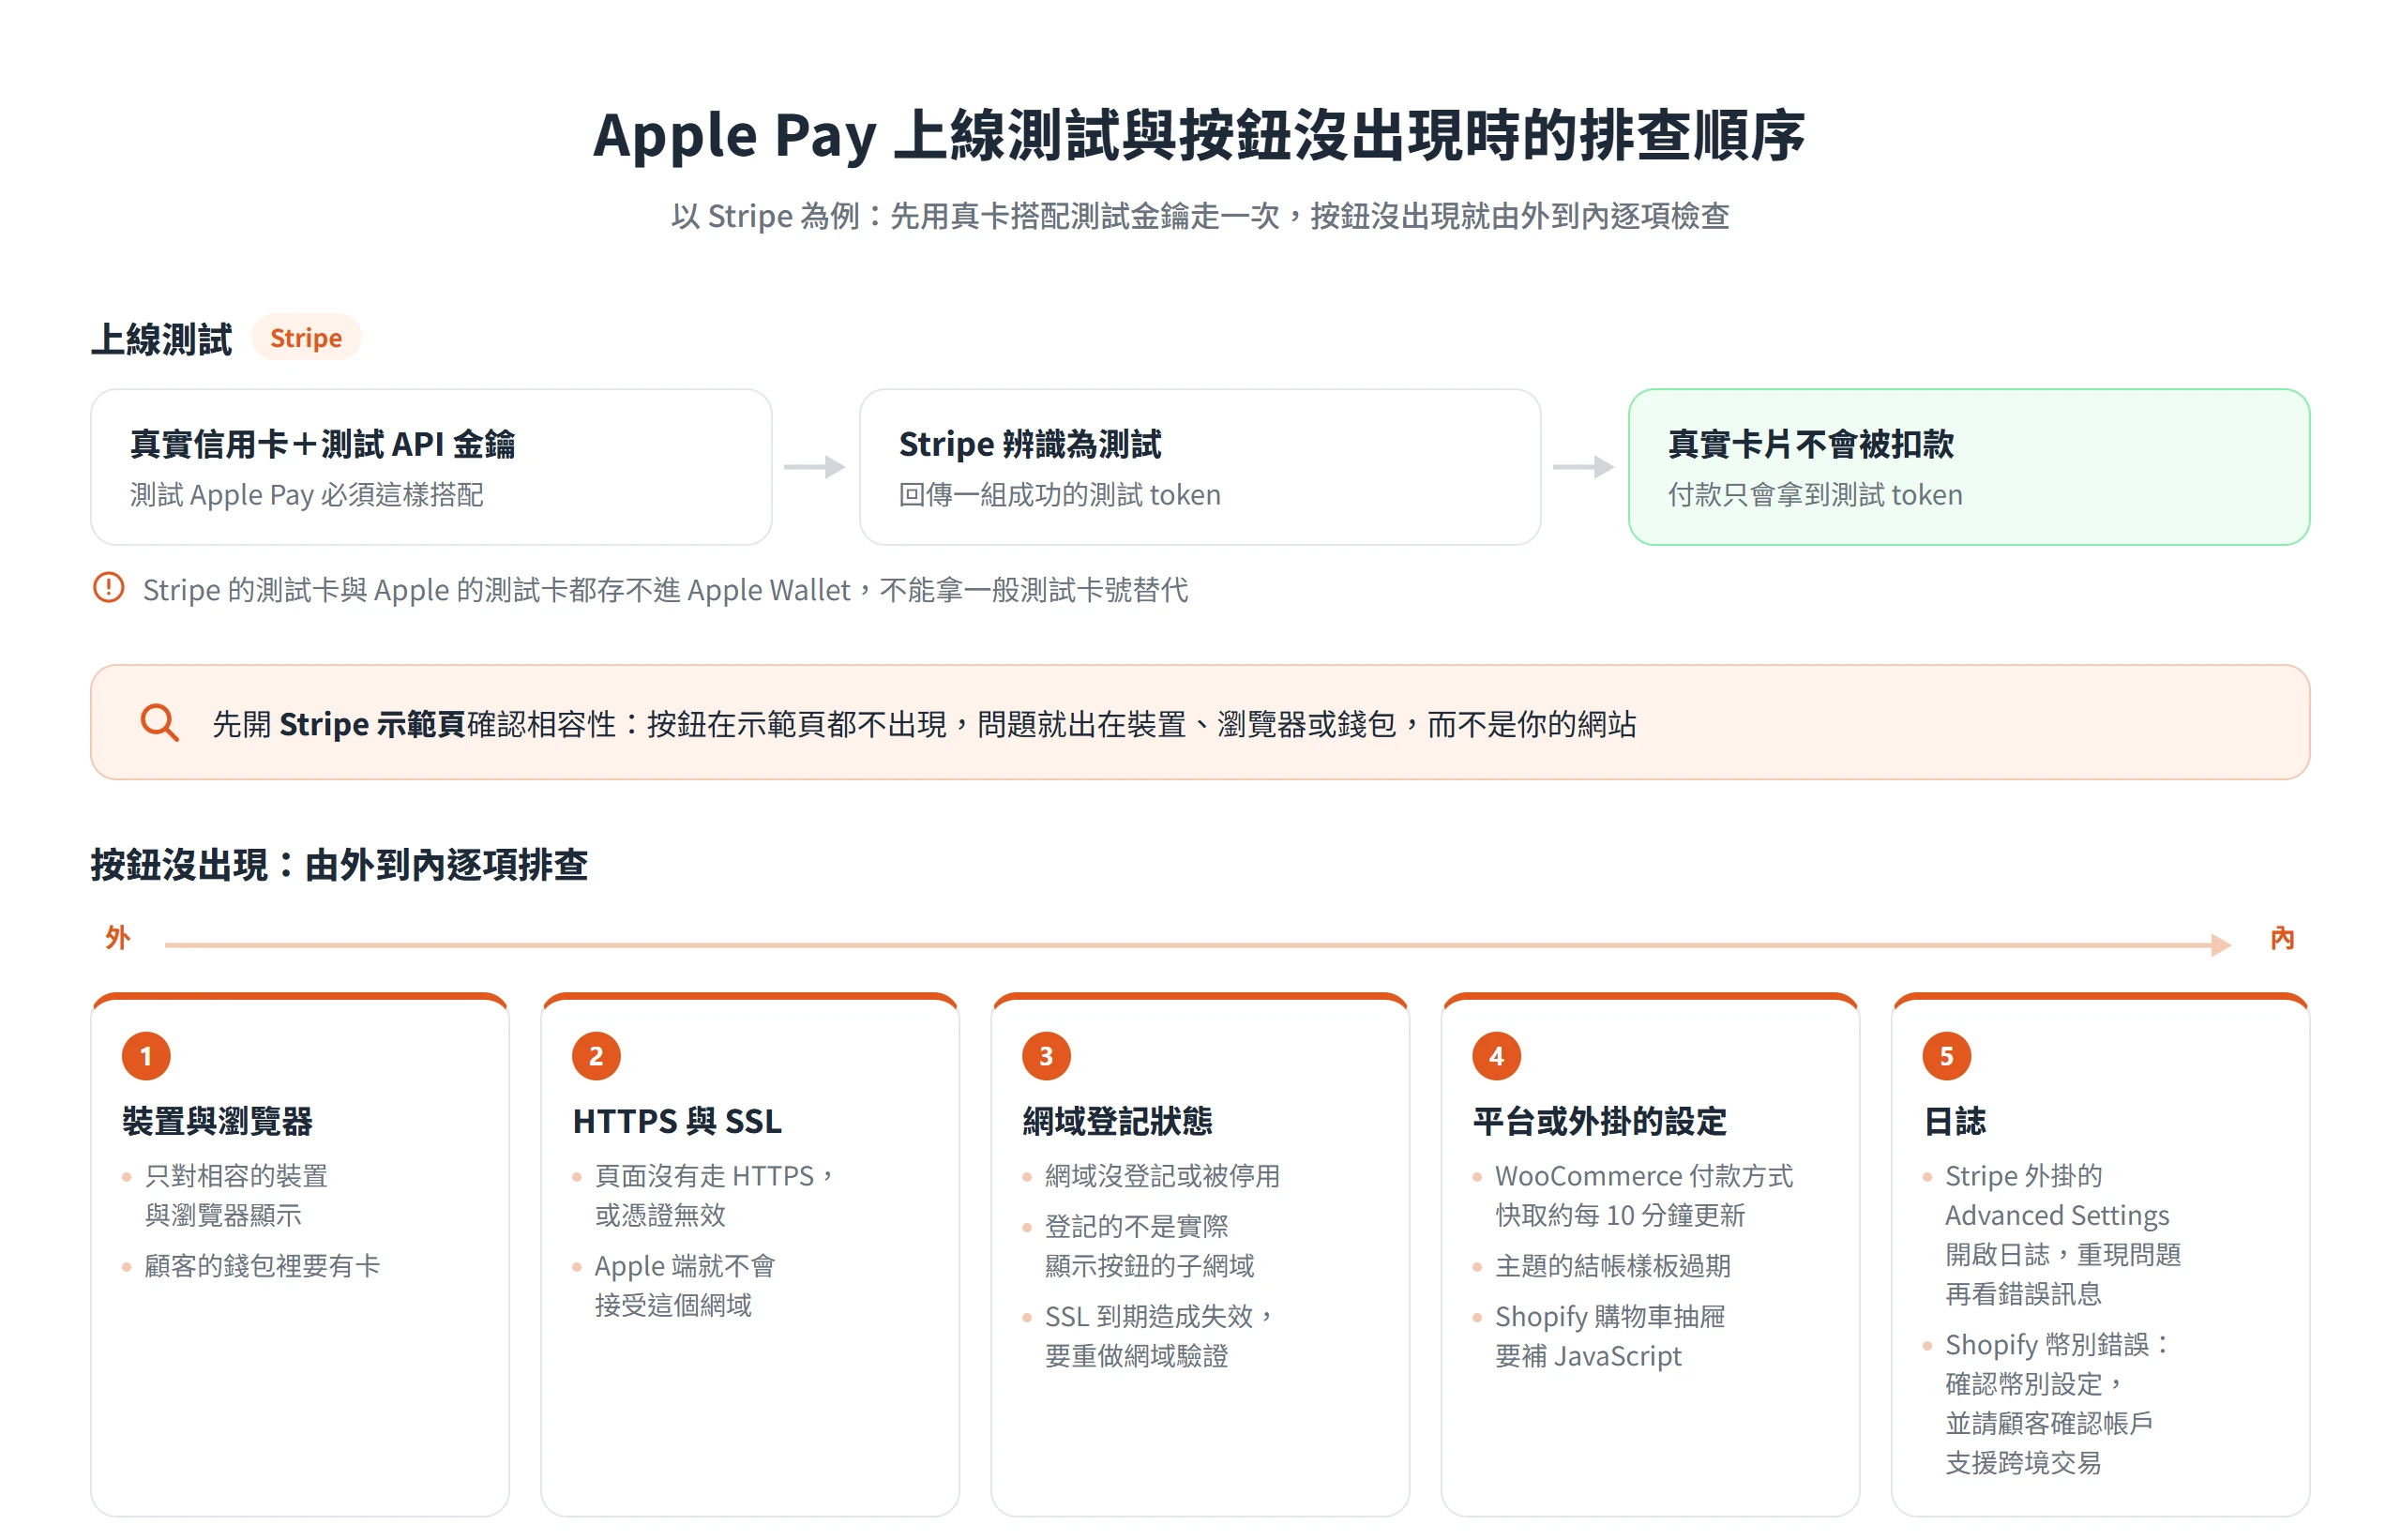The image size is (2401, 1540).
Task: Click the heading Apple Pay 上線測試與按鈕沒出現時的排查順序
Action: (x=1199, y=135)
